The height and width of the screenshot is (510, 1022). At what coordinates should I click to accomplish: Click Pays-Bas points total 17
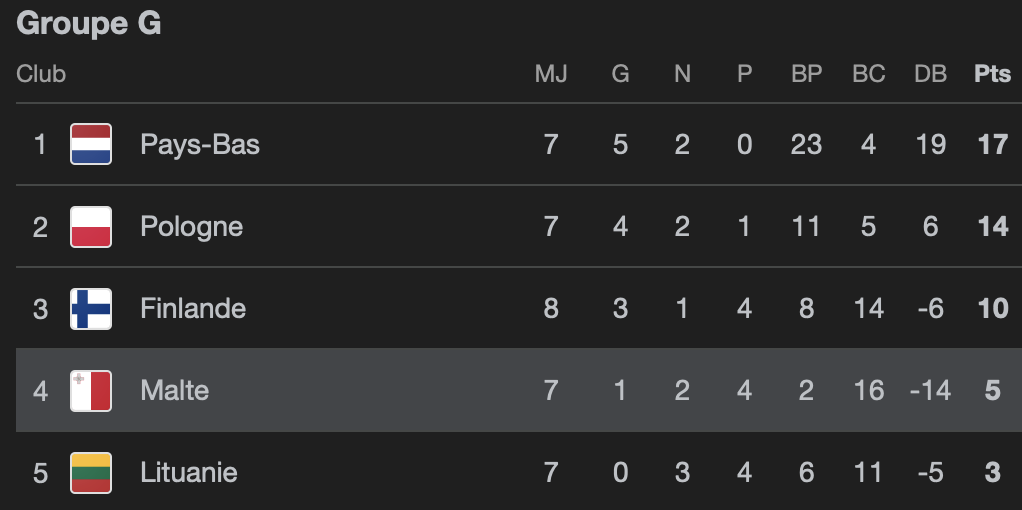(992, 144)
